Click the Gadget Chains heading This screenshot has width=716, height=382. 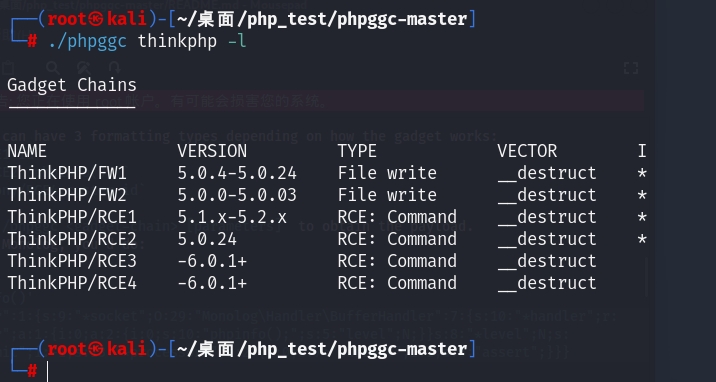point(72,85)
